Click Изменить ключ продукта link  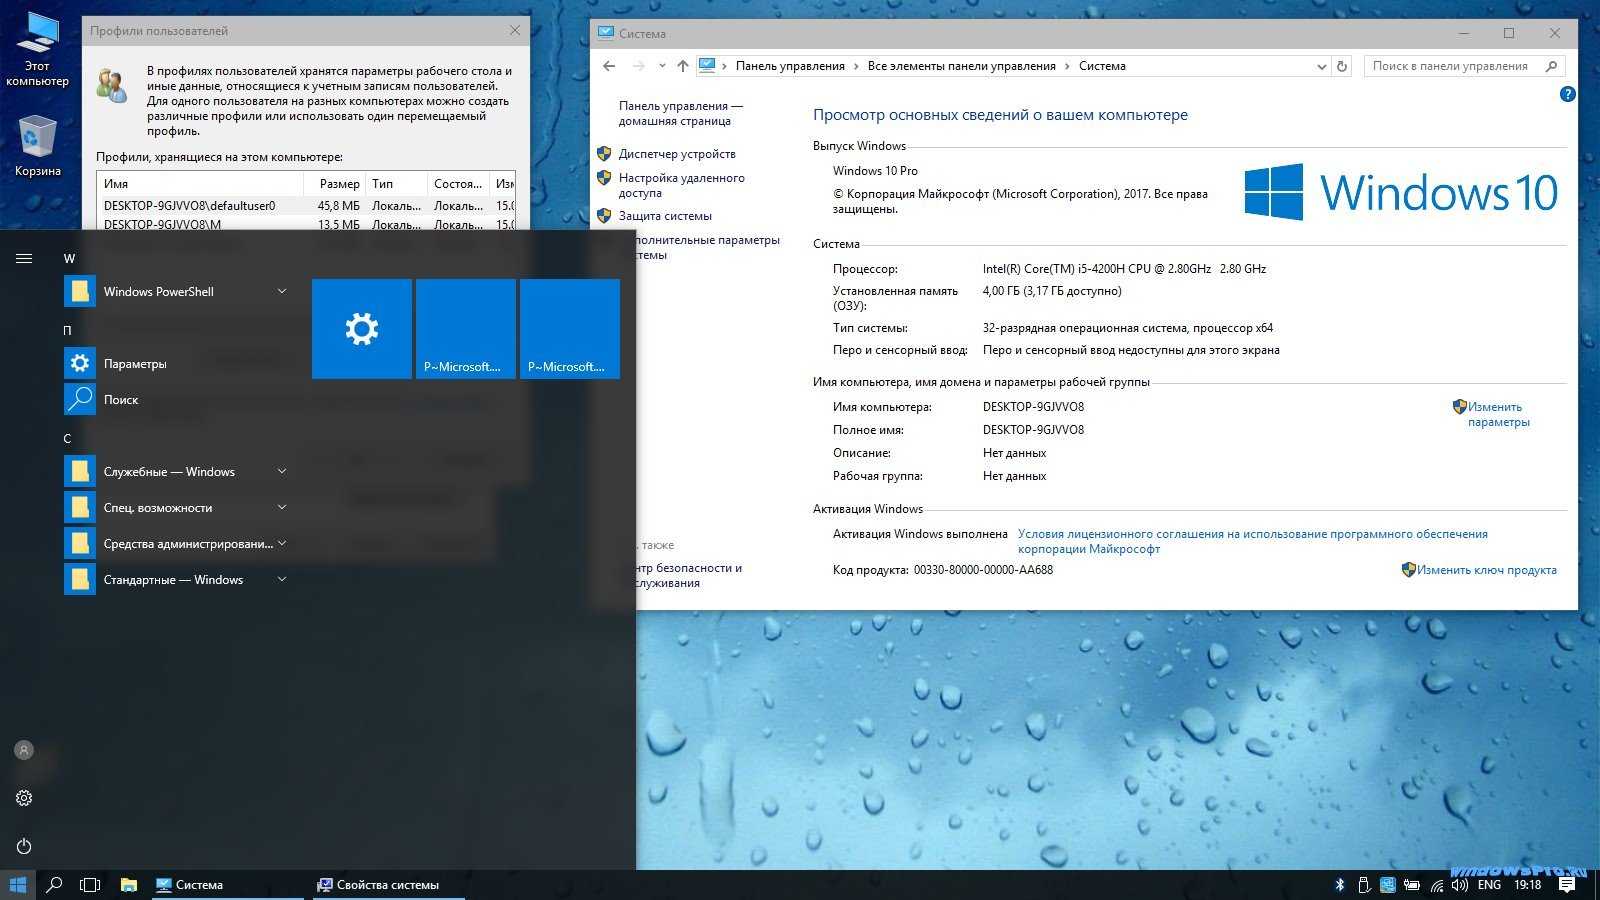(x=1486, y=570)
